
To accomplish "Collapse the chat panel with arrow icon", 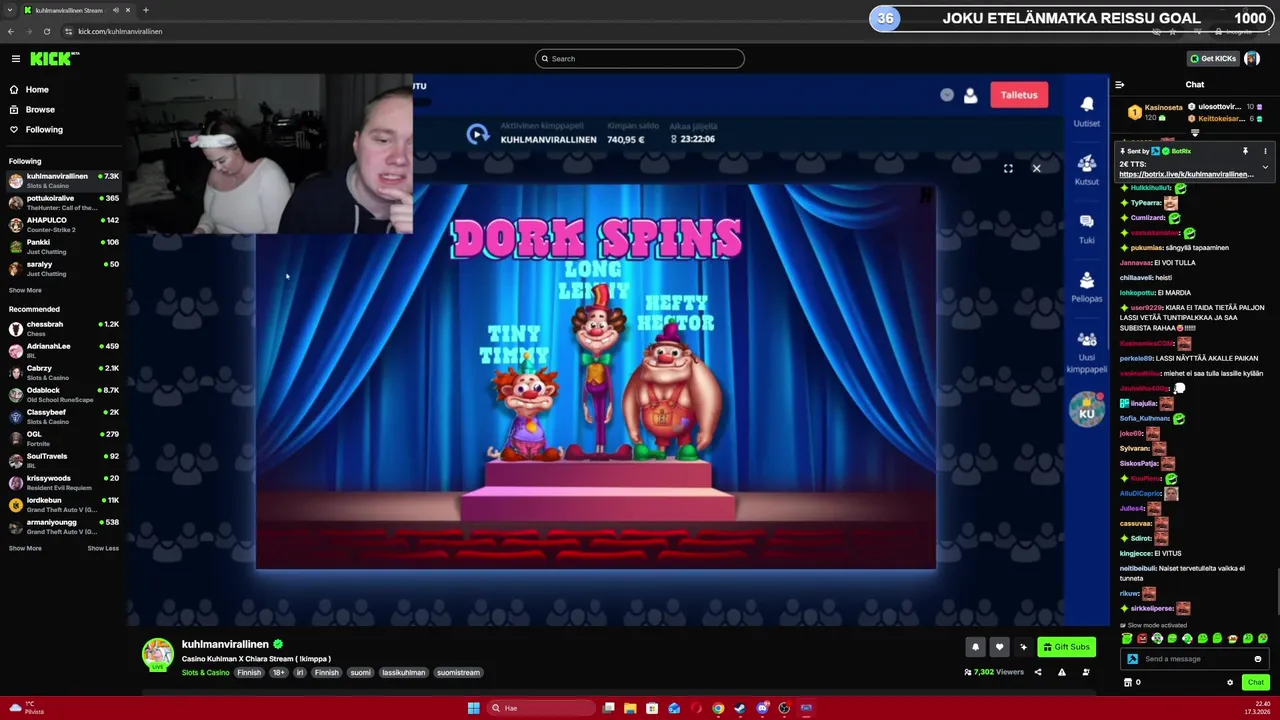I will 1120,85.
